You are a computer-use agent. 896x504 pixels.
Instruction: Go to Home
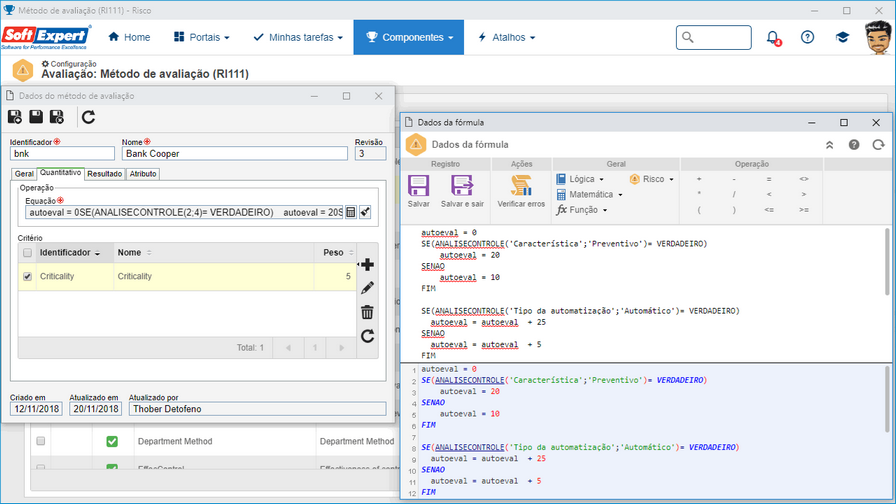tap(129, 37)
